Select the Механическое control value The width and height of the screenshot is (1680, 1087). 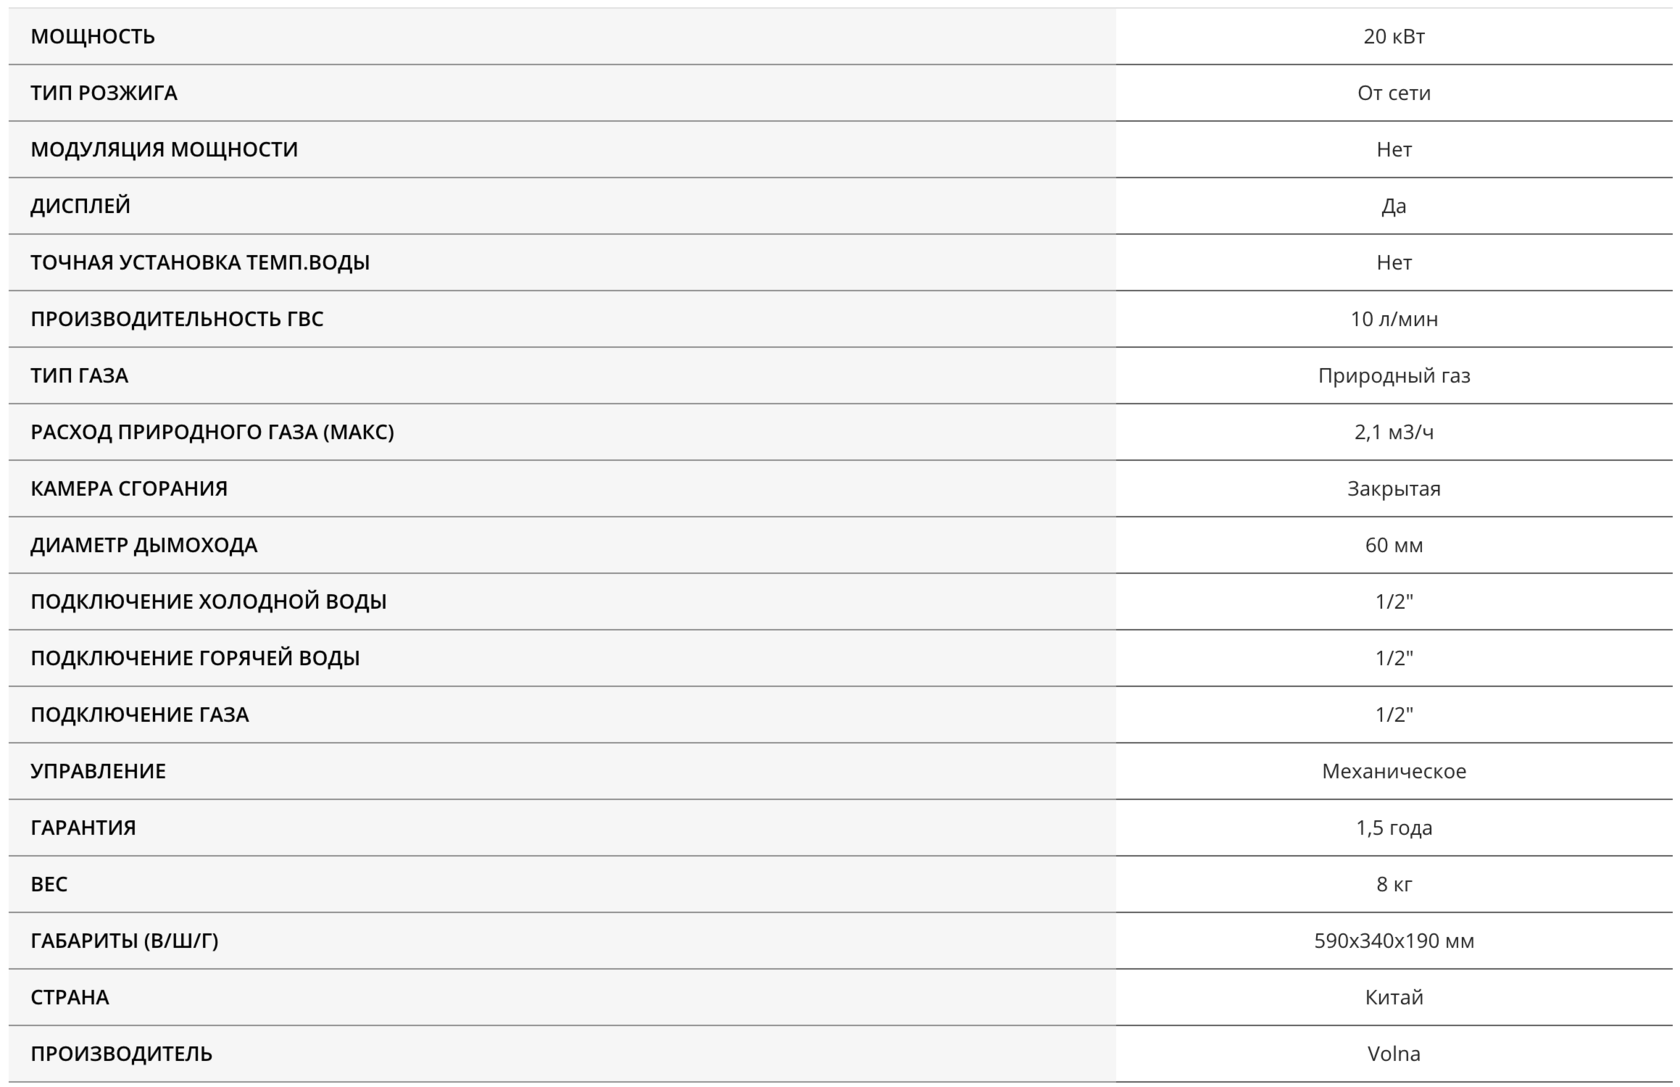click(x=1393, y=771)
